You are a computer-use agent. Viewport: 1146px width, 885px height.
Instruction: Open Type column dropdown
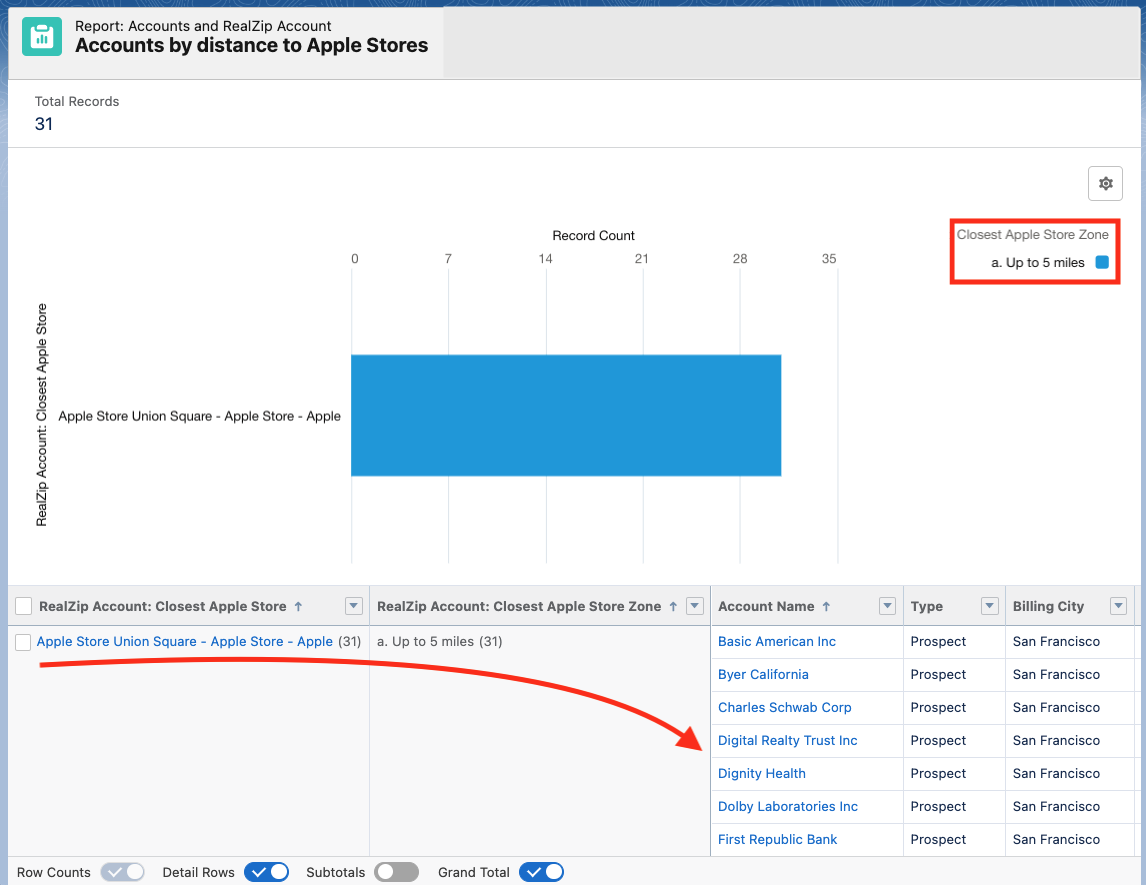(x=990, y=606)
